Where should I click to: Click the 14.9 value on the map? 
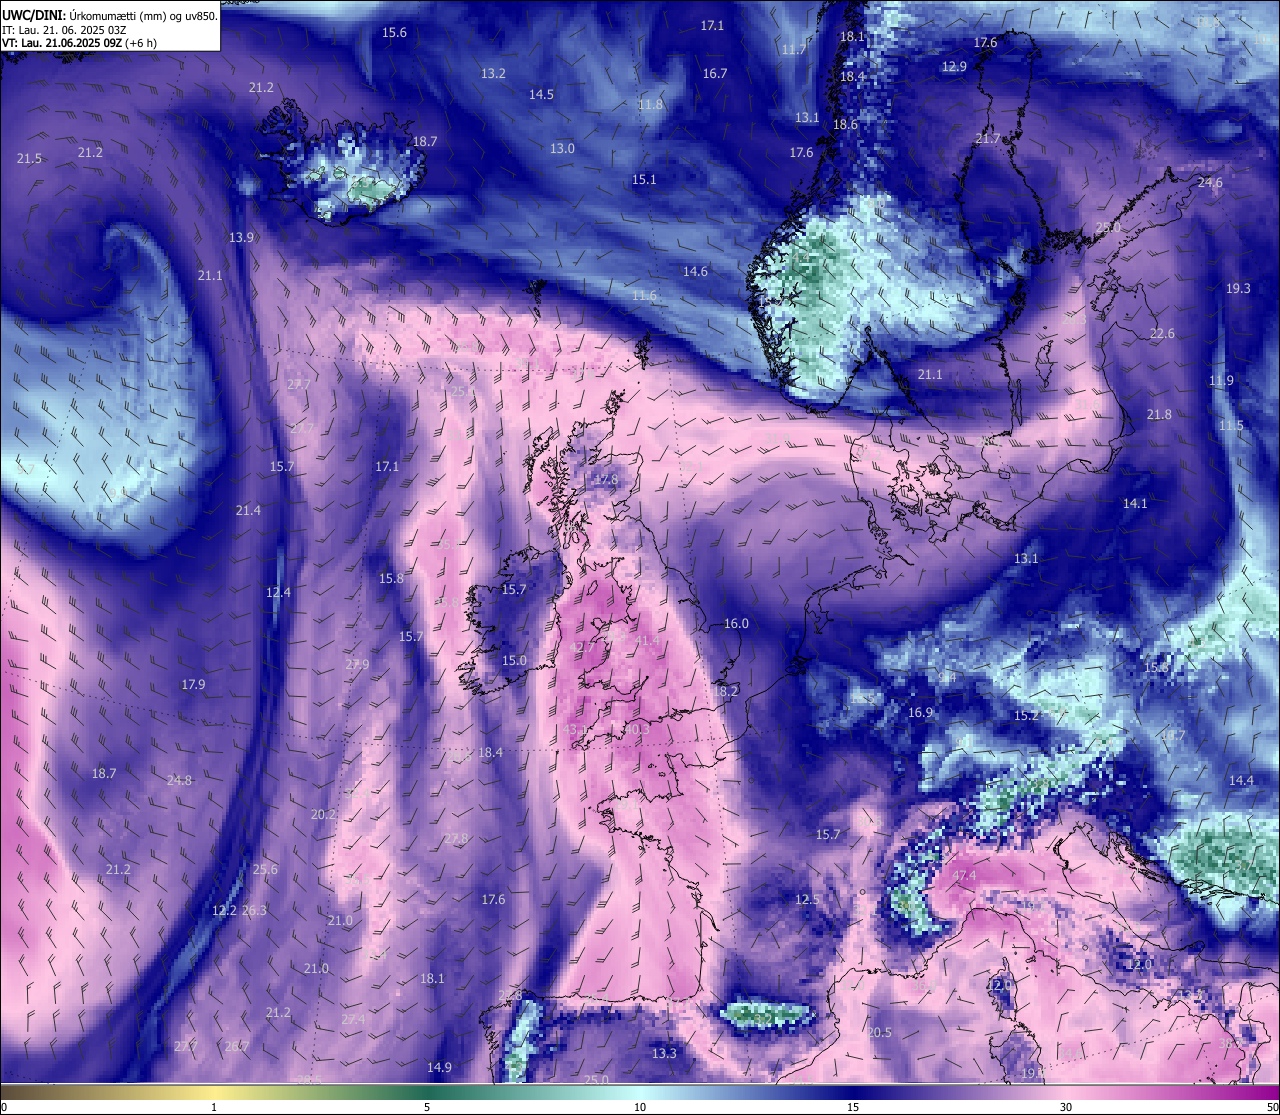[x=439, y=1068]
